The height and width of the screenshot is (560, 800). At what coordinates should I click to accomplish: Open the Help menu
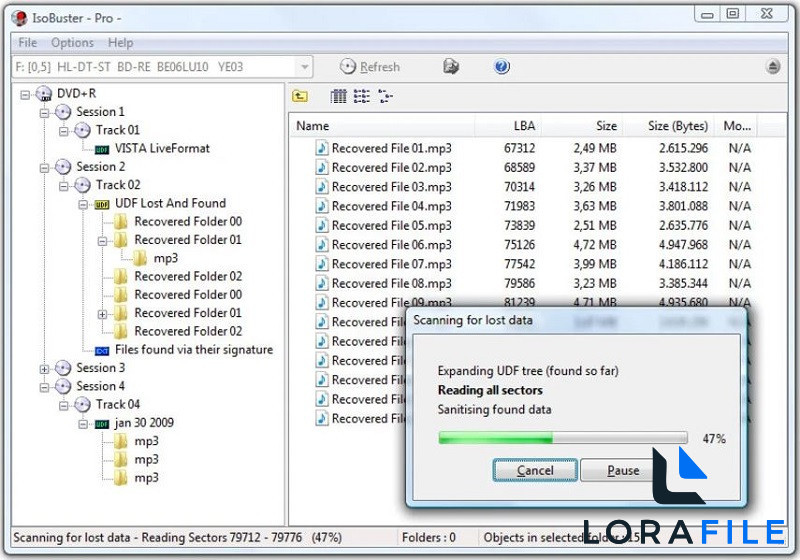click(x=120, y=43)
